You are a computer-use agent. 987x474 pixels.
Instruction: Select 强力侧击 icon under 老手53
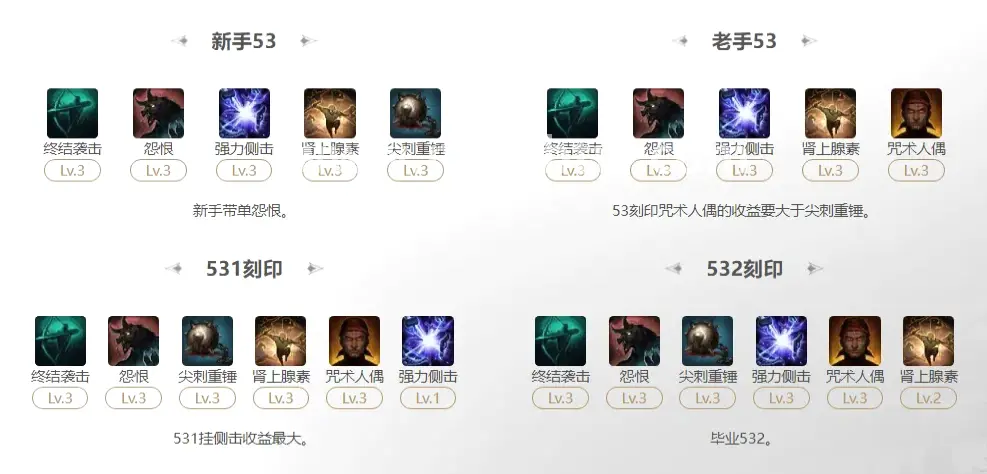pyautogui.click(x=745, y=113)
